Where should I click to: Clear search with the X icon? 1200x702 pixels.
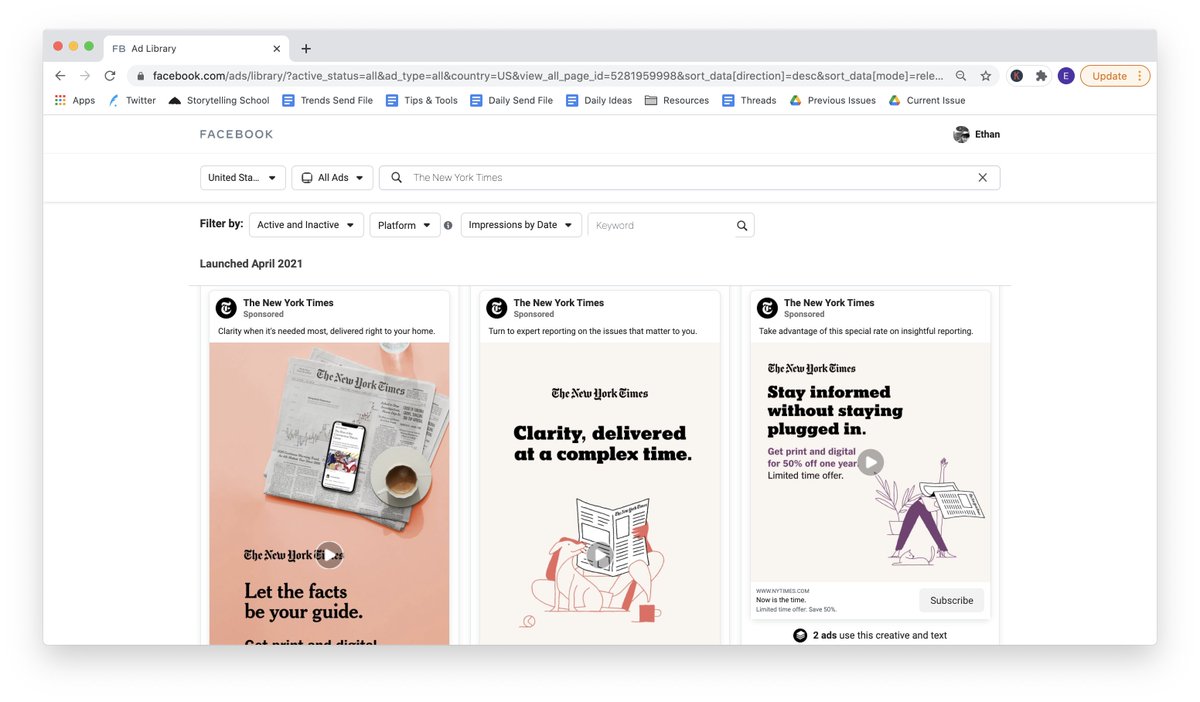pos(982,177)
